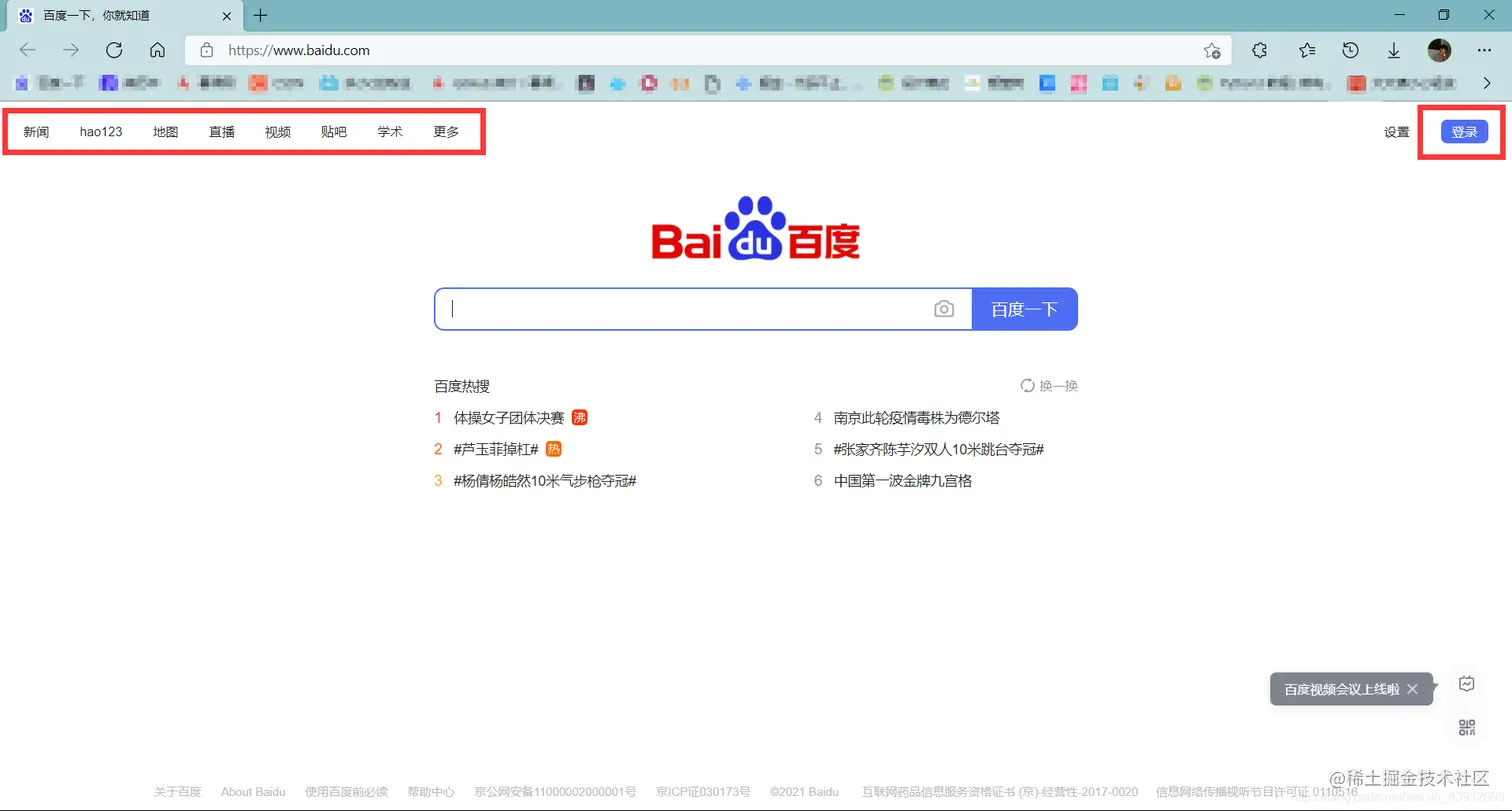Open the 贴吧 nav item
Image resolution: width=1512 pixels, height=811 pixels.
tap(333, 131)
